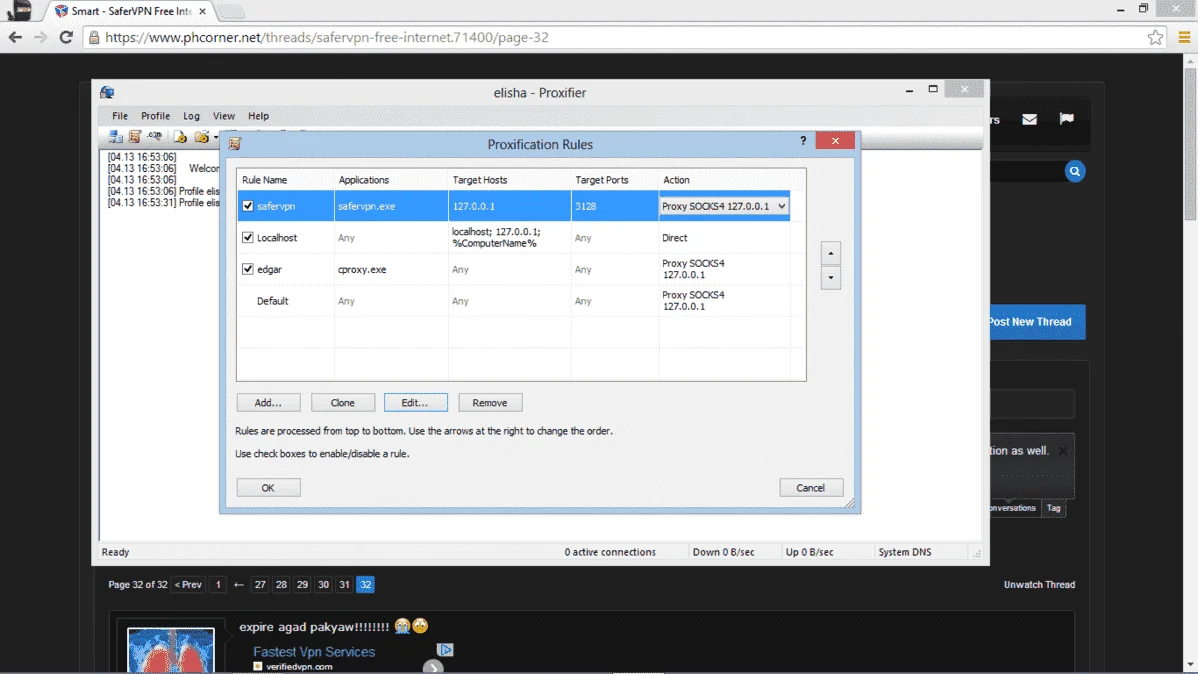Click the Post New Thread button

click(x=1038, y=322)
